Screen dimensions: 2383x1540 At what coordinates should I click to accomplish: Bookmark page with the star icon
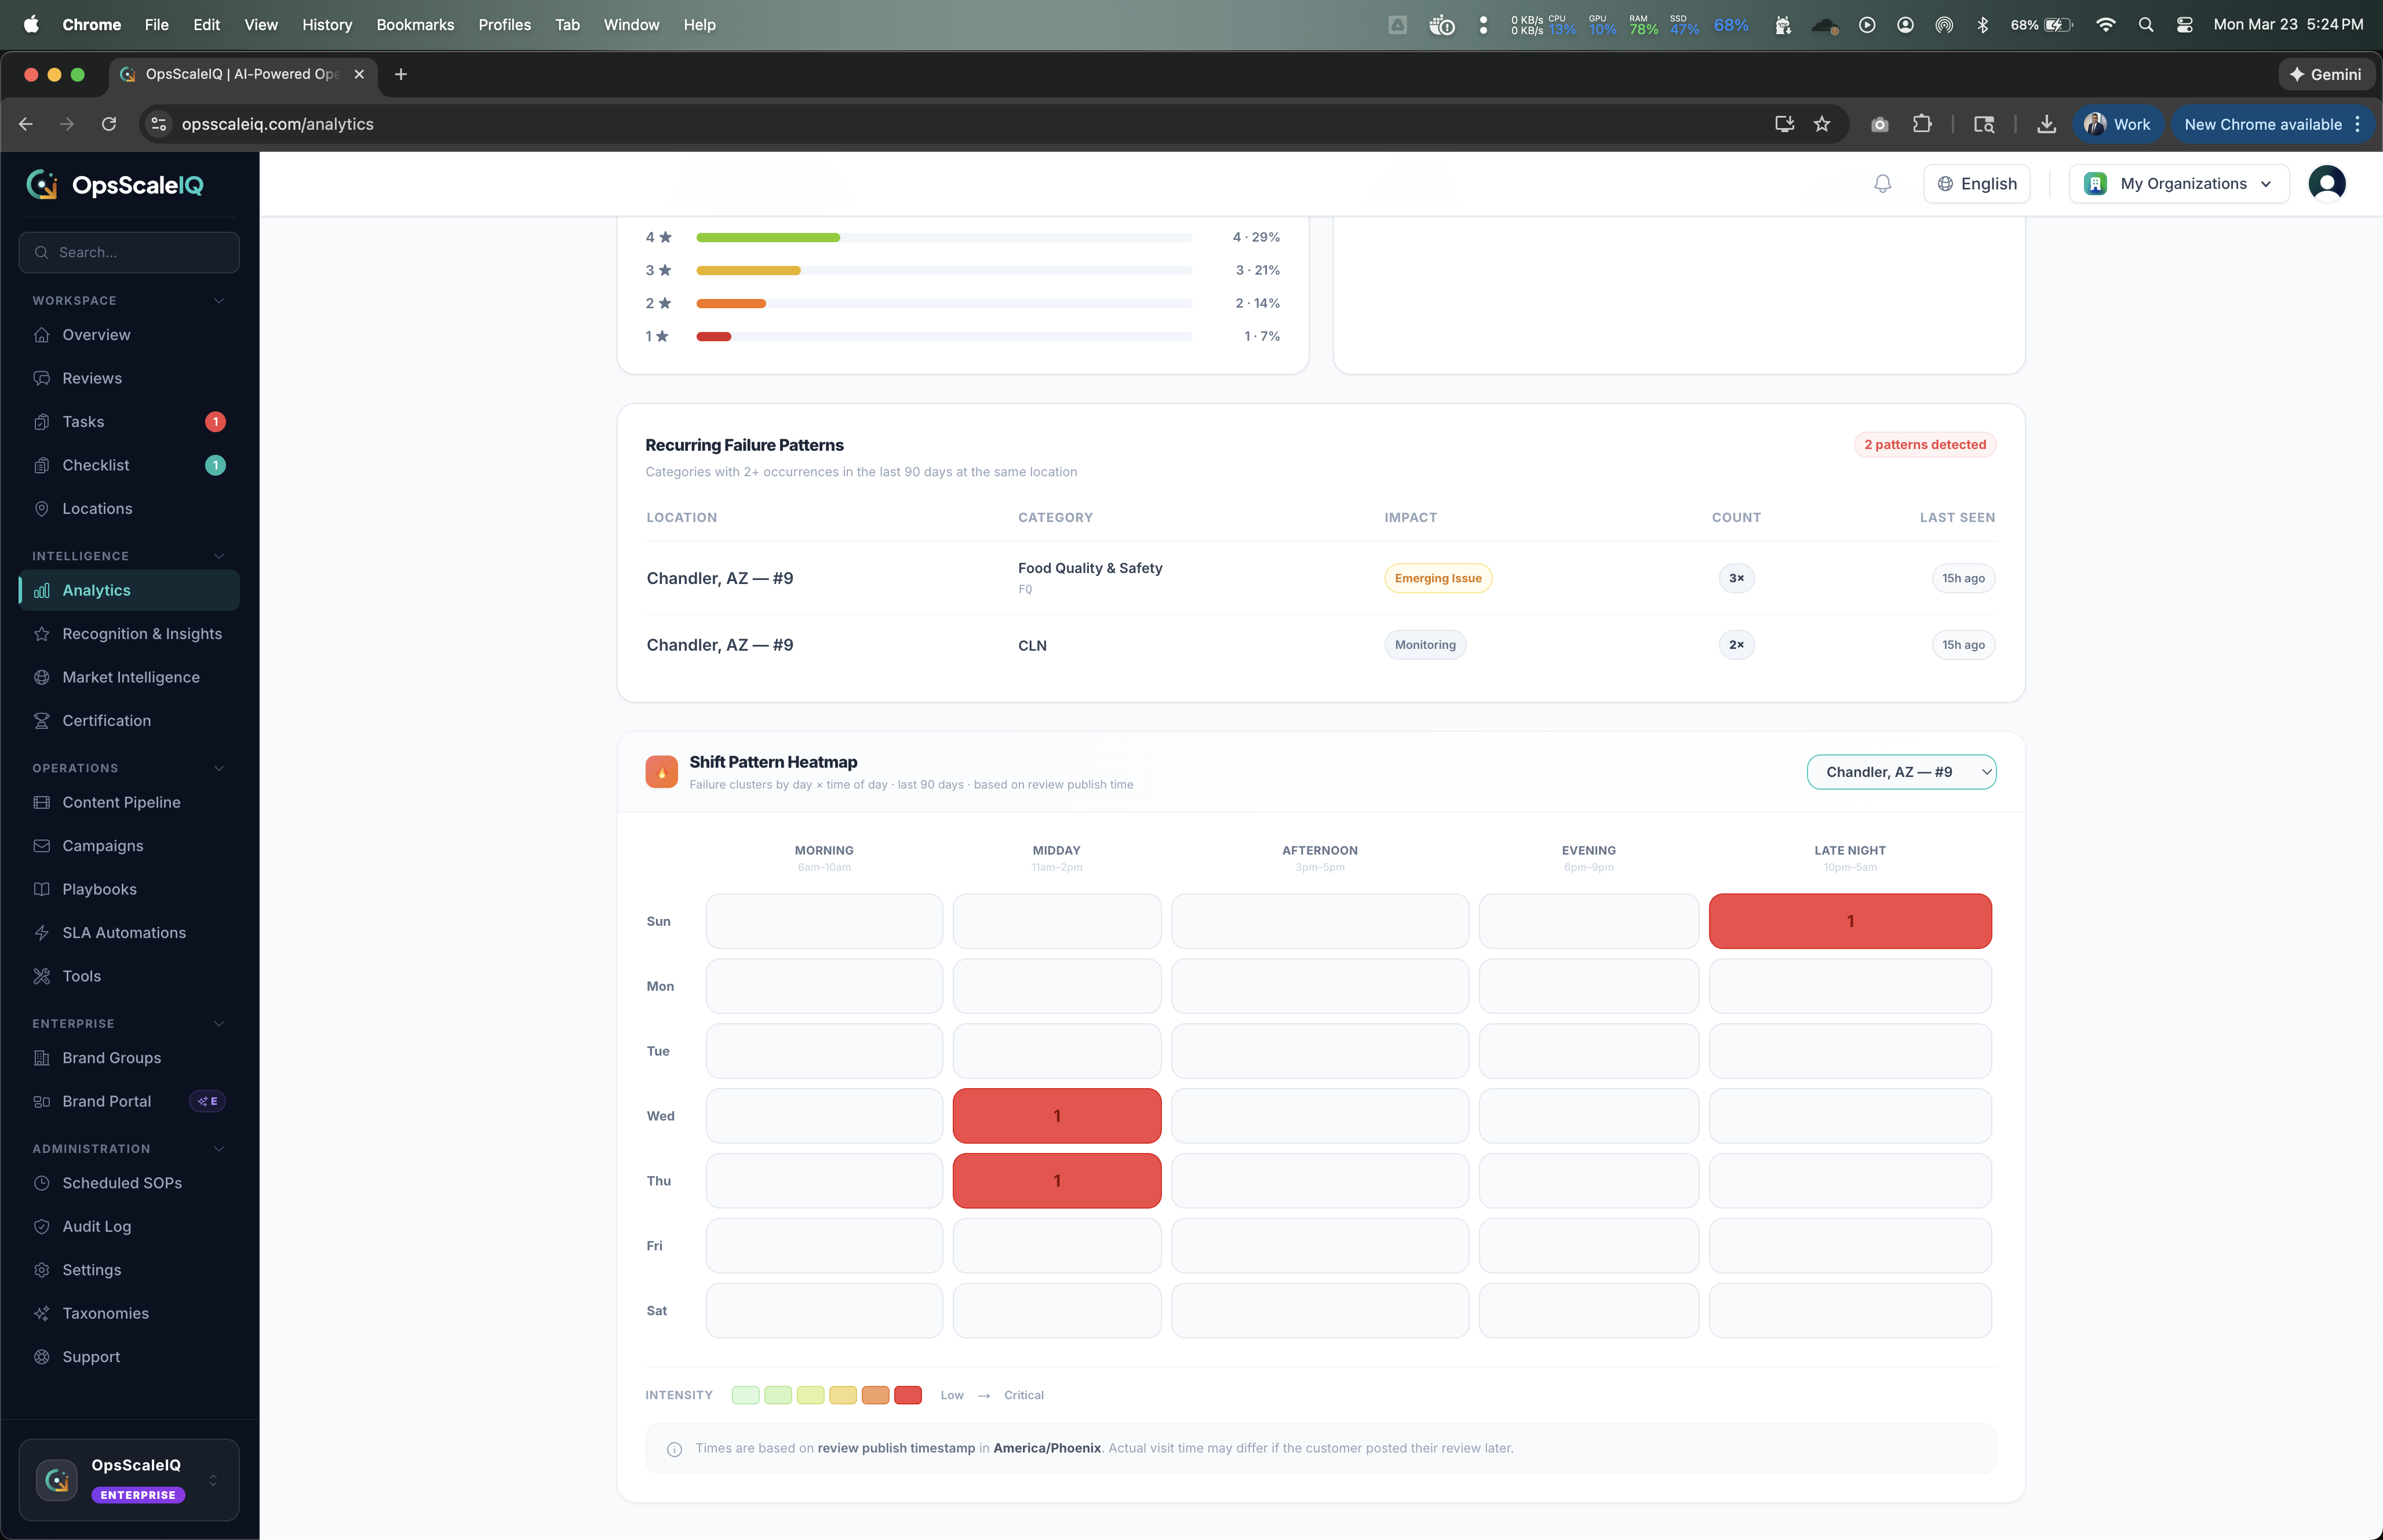coord(1822,124)
